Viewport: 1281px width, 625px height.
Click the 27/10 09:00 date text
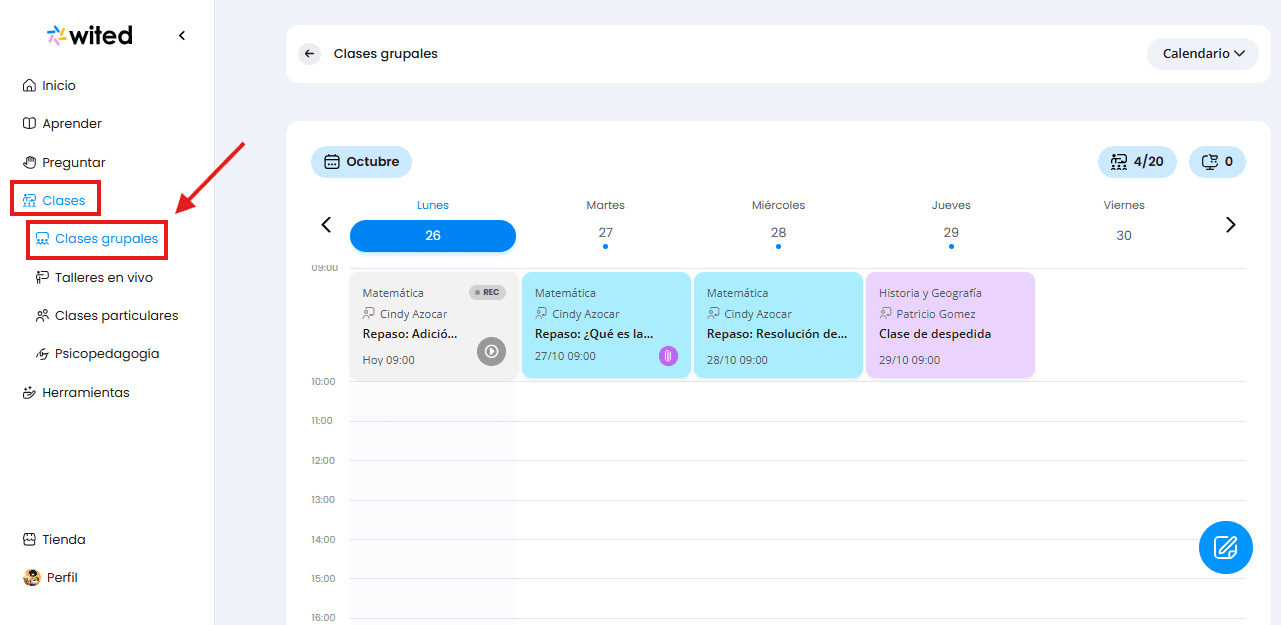coord(565,356)
